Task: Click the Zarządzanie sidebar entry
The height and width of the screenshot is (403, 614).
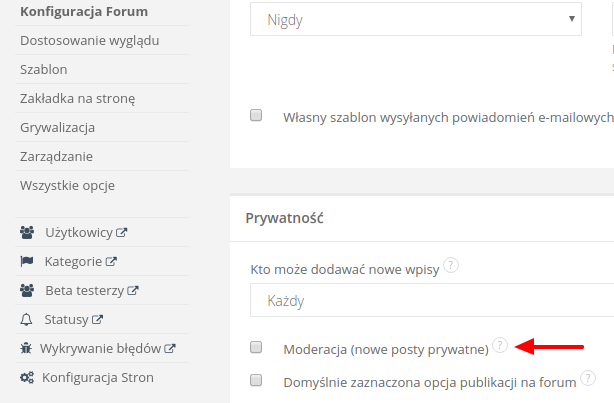Action: click(57, 157)
